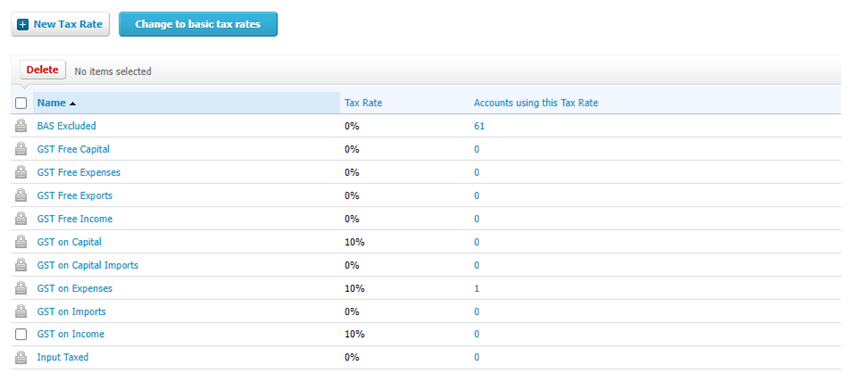Click the lock icon beside GST on Imports
Viewport: 851px width, 382px height.
coord(21,312)
